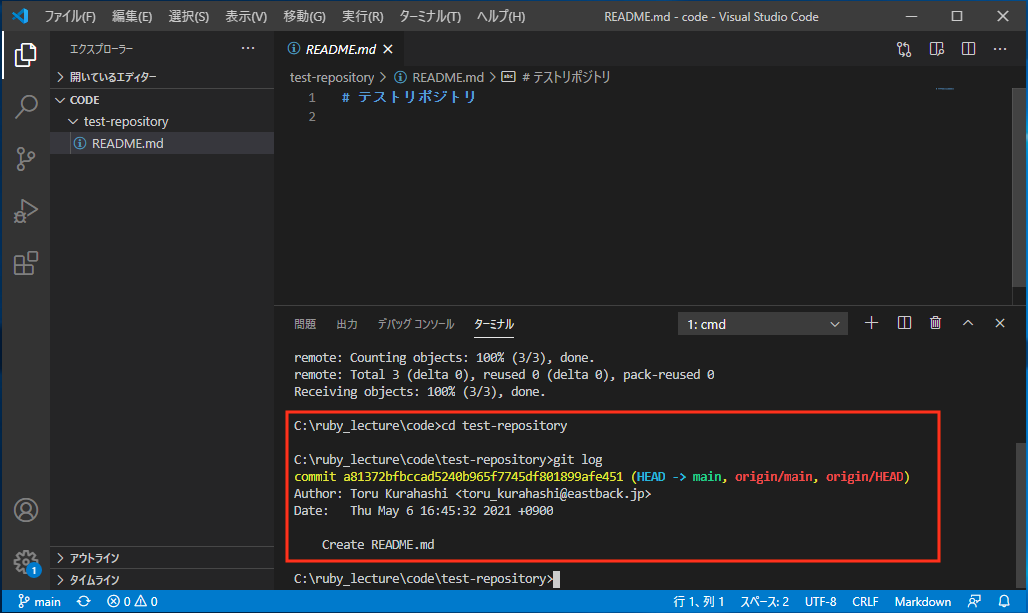
Task: Open errors and warnings count in status bar
Action: pyautogui.click(x=132, y=601)
